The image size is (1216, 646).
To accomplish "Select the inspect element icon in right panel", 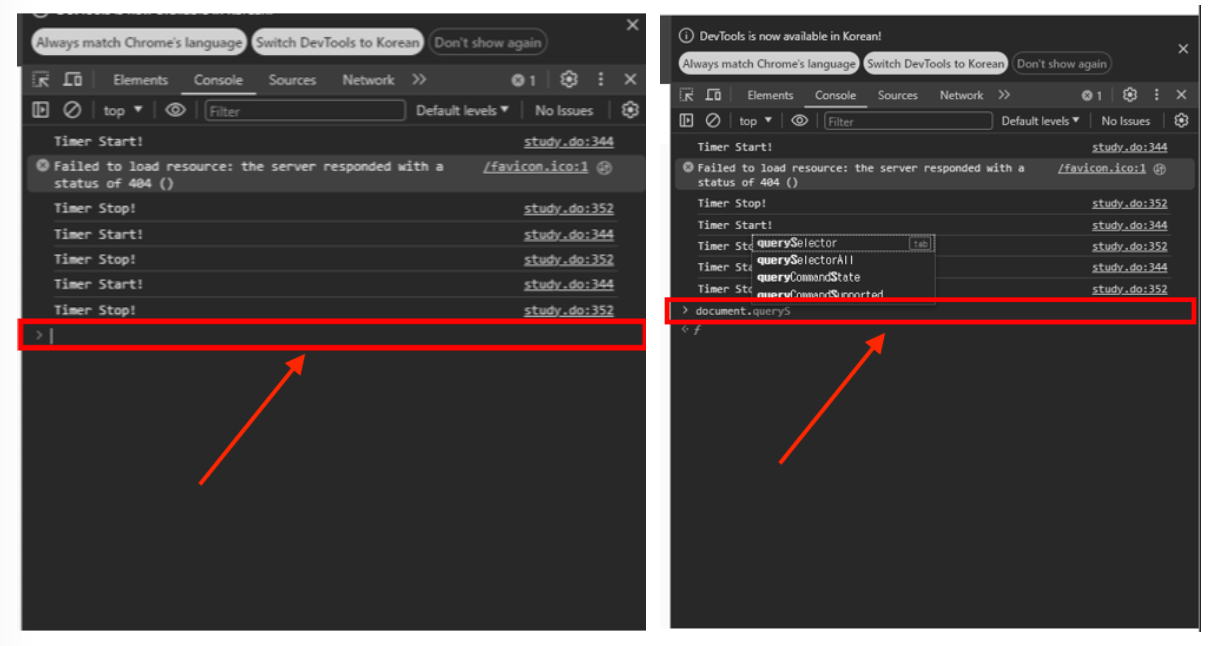I will coord(687,95).
